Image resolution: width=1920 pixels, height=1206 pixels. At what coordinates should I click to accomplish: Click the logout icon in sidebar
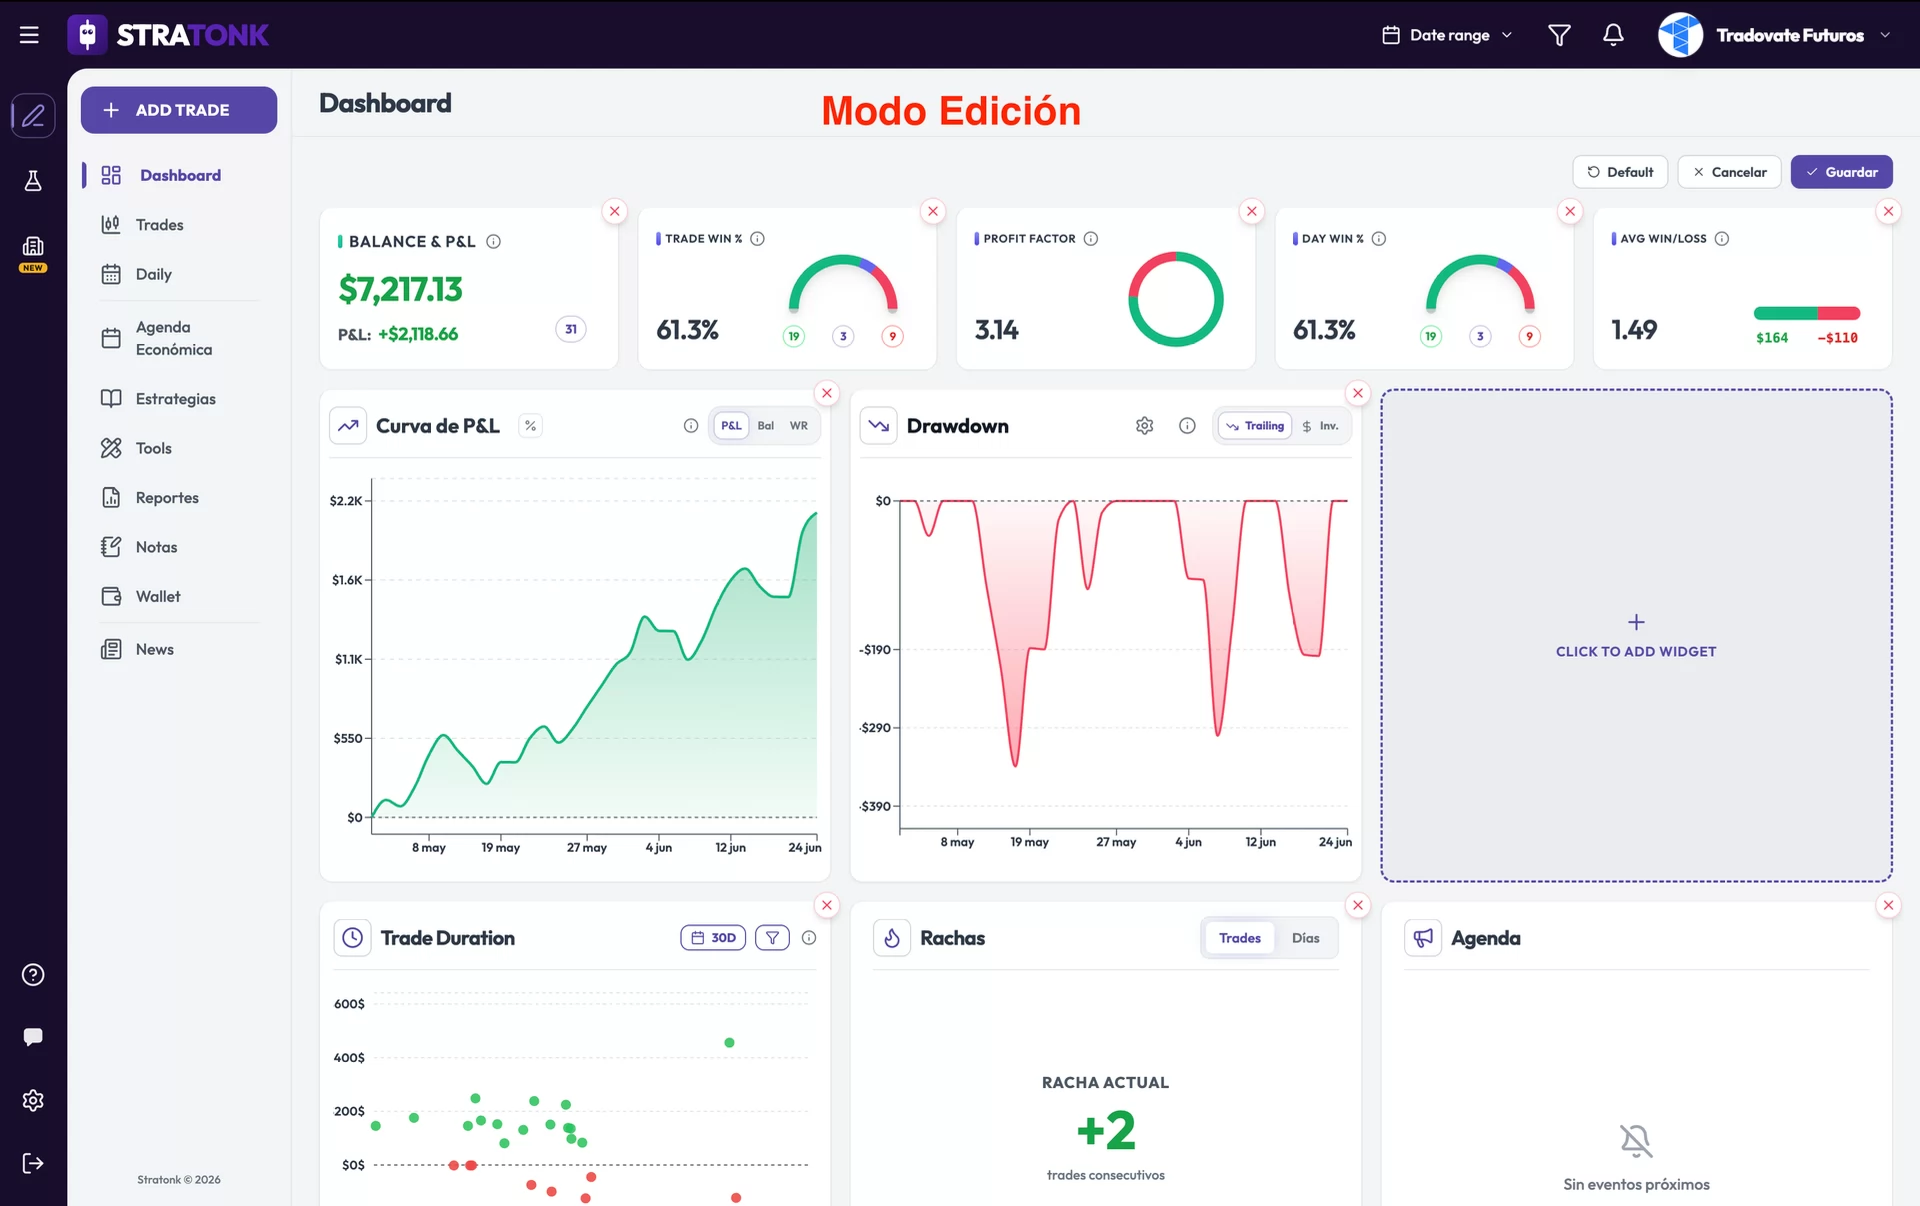(33, 1163)
